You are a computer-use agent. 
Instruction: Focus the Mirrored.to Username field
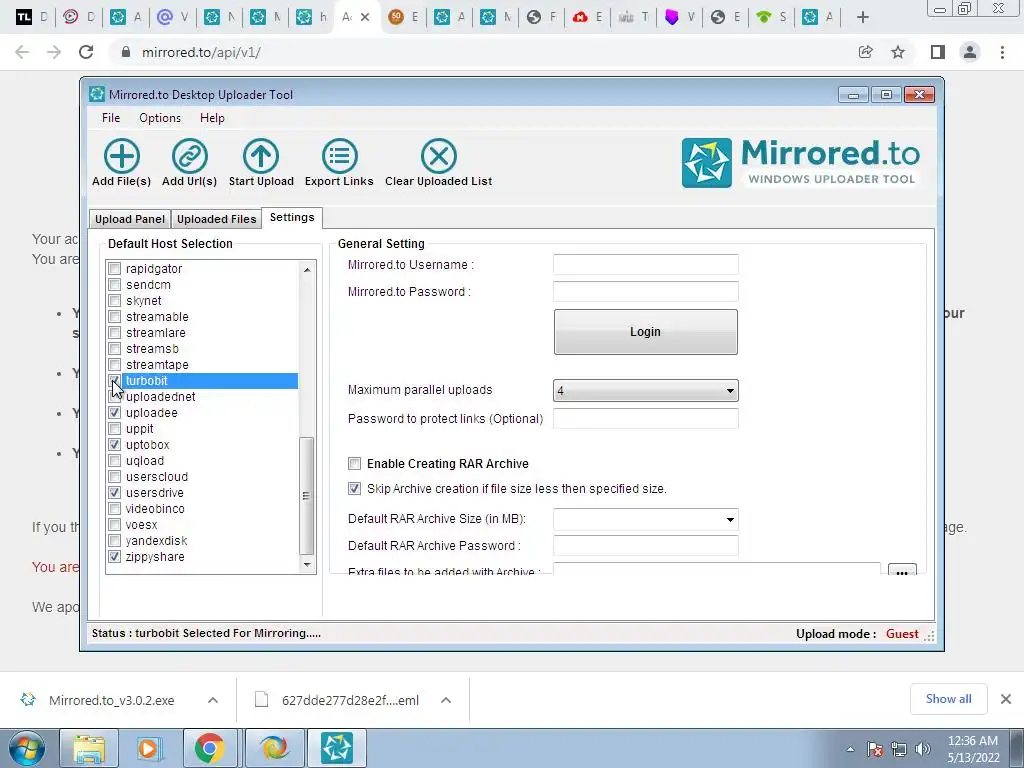(x=645, y=264)
